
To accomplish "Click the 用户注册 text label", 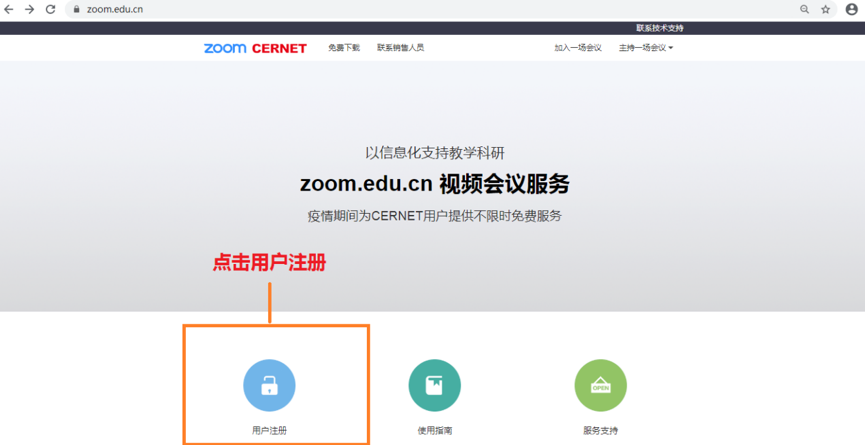I will point(269,431).
